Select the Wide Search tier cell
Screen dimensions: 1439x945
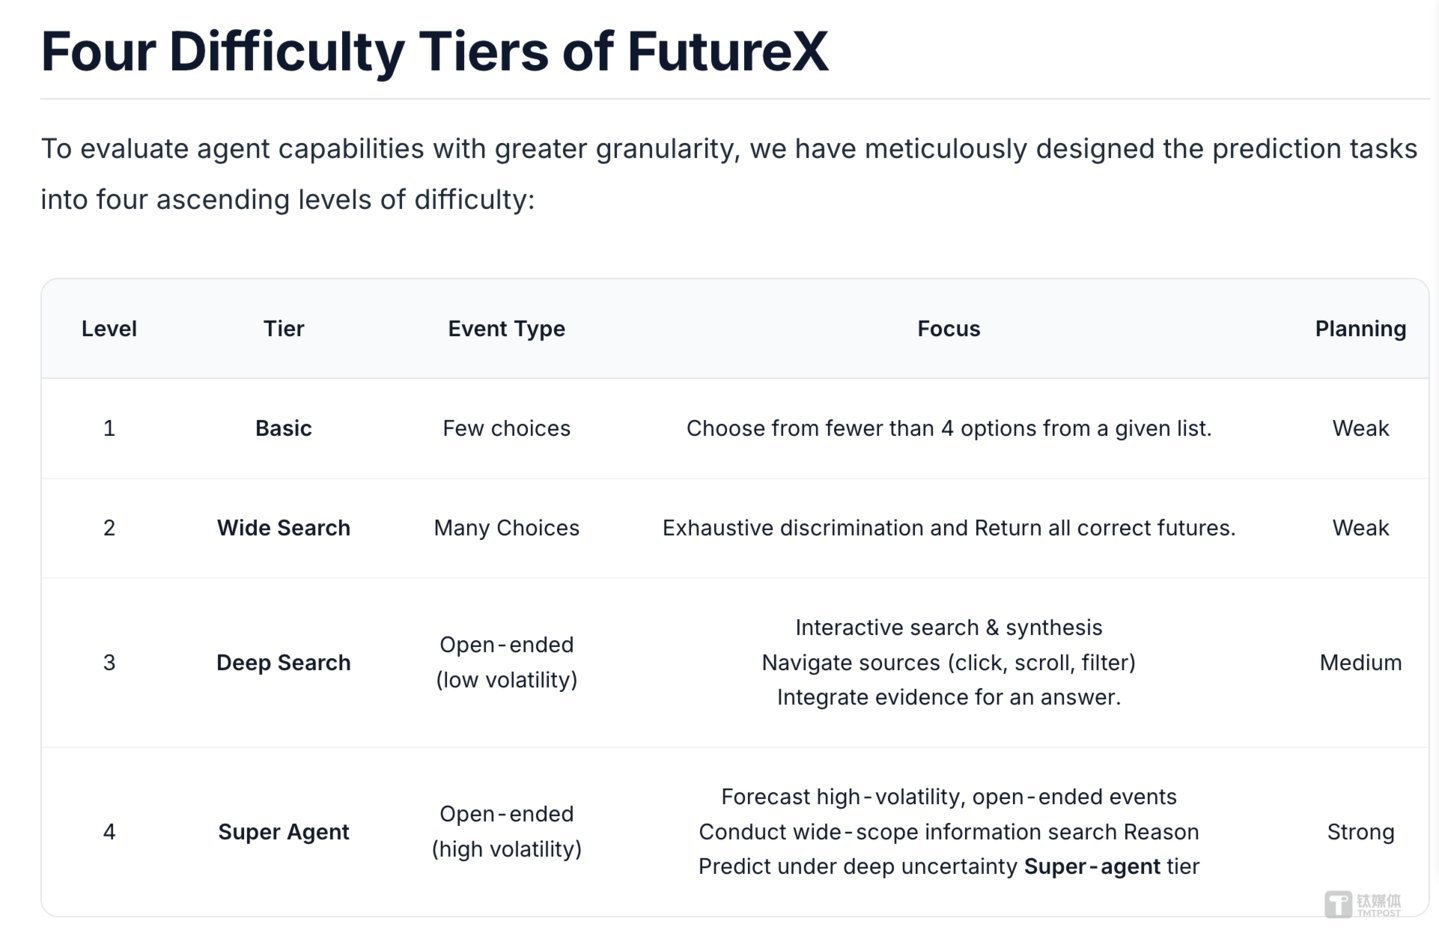284,528
